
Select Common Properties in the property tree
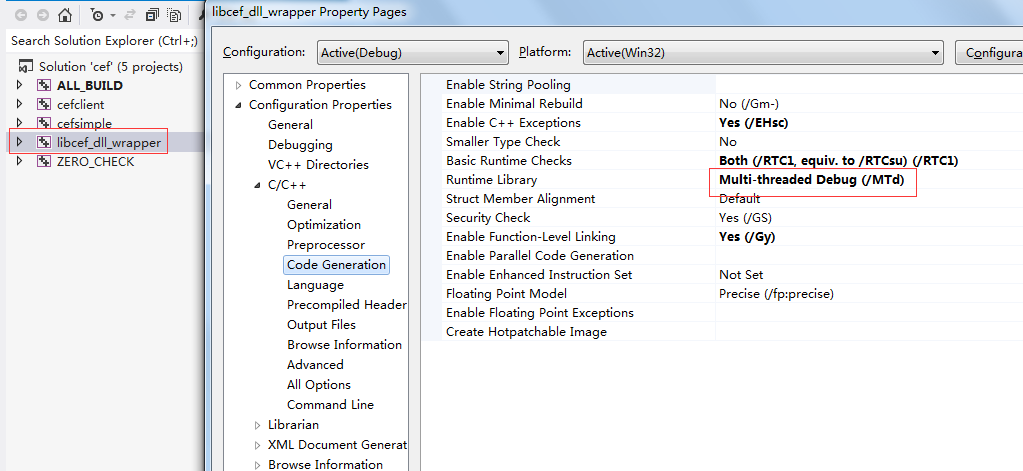pos(307,85)
